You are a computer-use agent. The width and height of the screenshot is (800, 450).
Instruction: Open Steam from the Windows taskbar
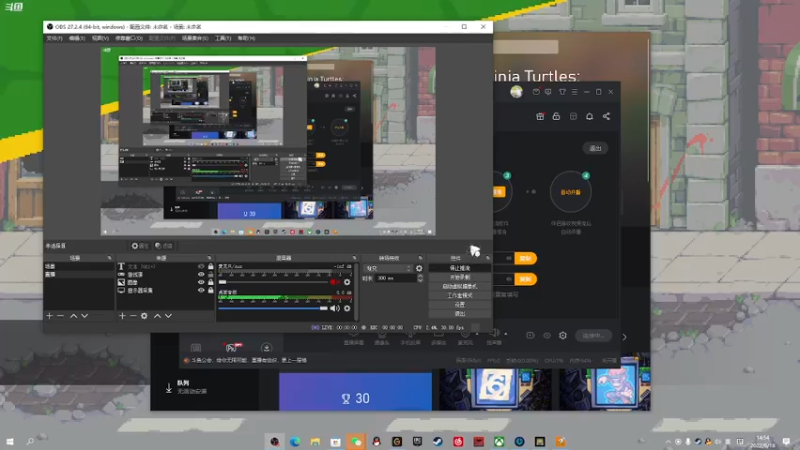click(x=438, y=442)
